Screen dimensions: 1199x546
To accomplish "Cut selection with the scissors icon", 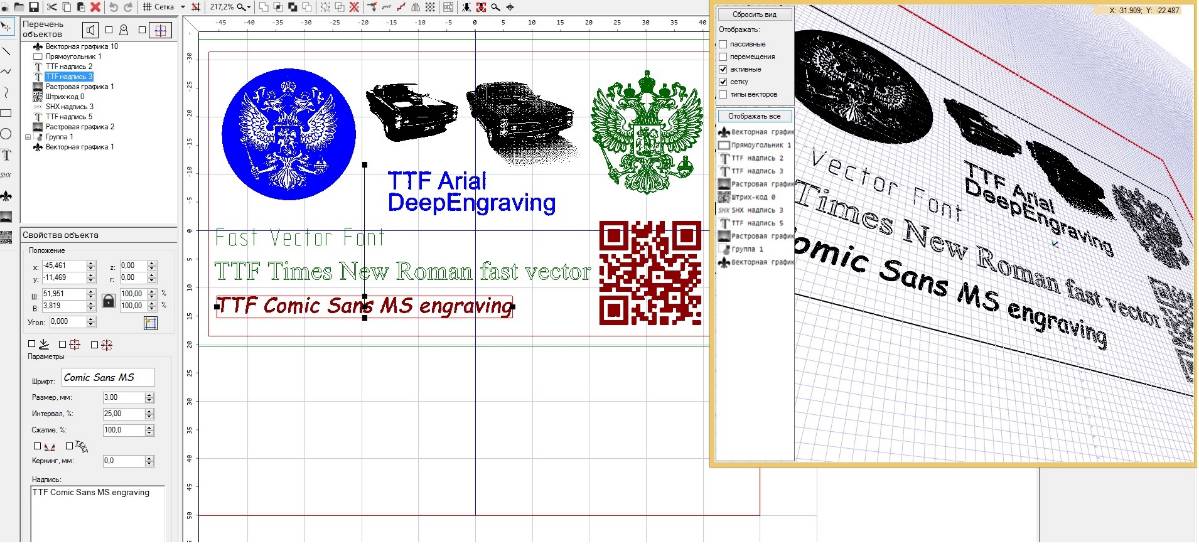I will (x=51, y=7).
